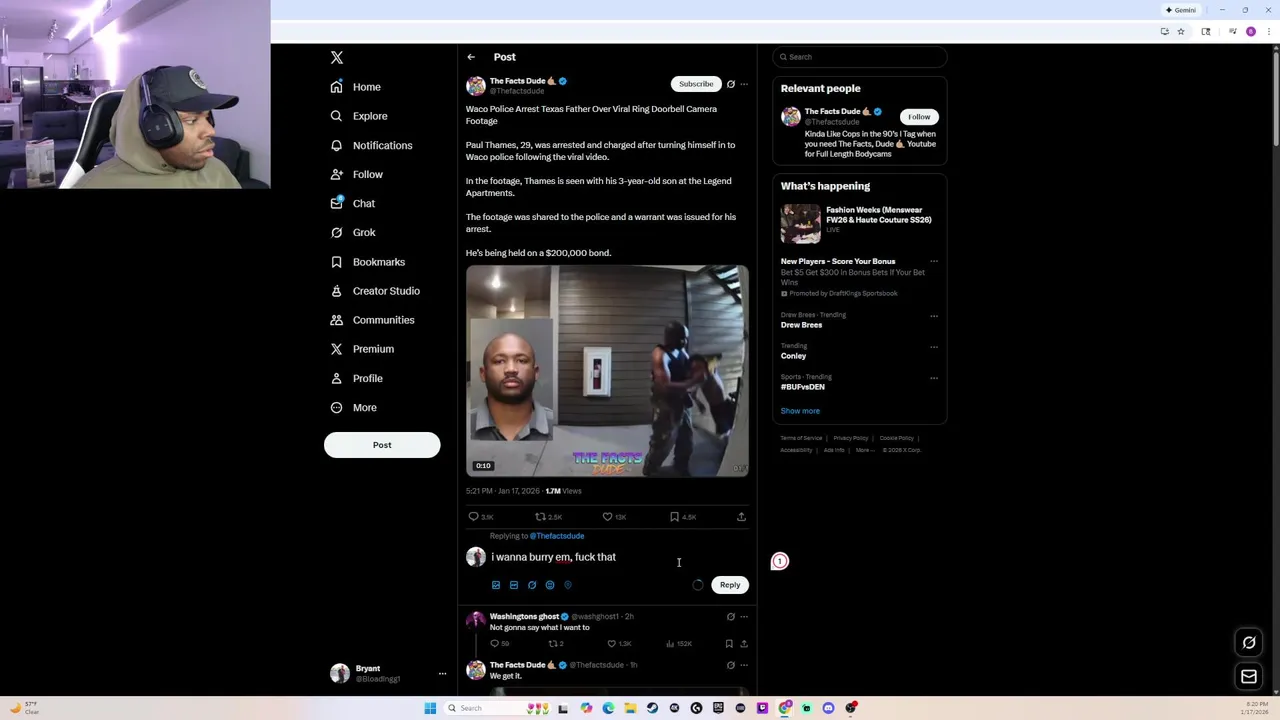1280x720 pixels.
Task: Bookmark the Washingtons ghost reply
Action: [x=729, y=644]
